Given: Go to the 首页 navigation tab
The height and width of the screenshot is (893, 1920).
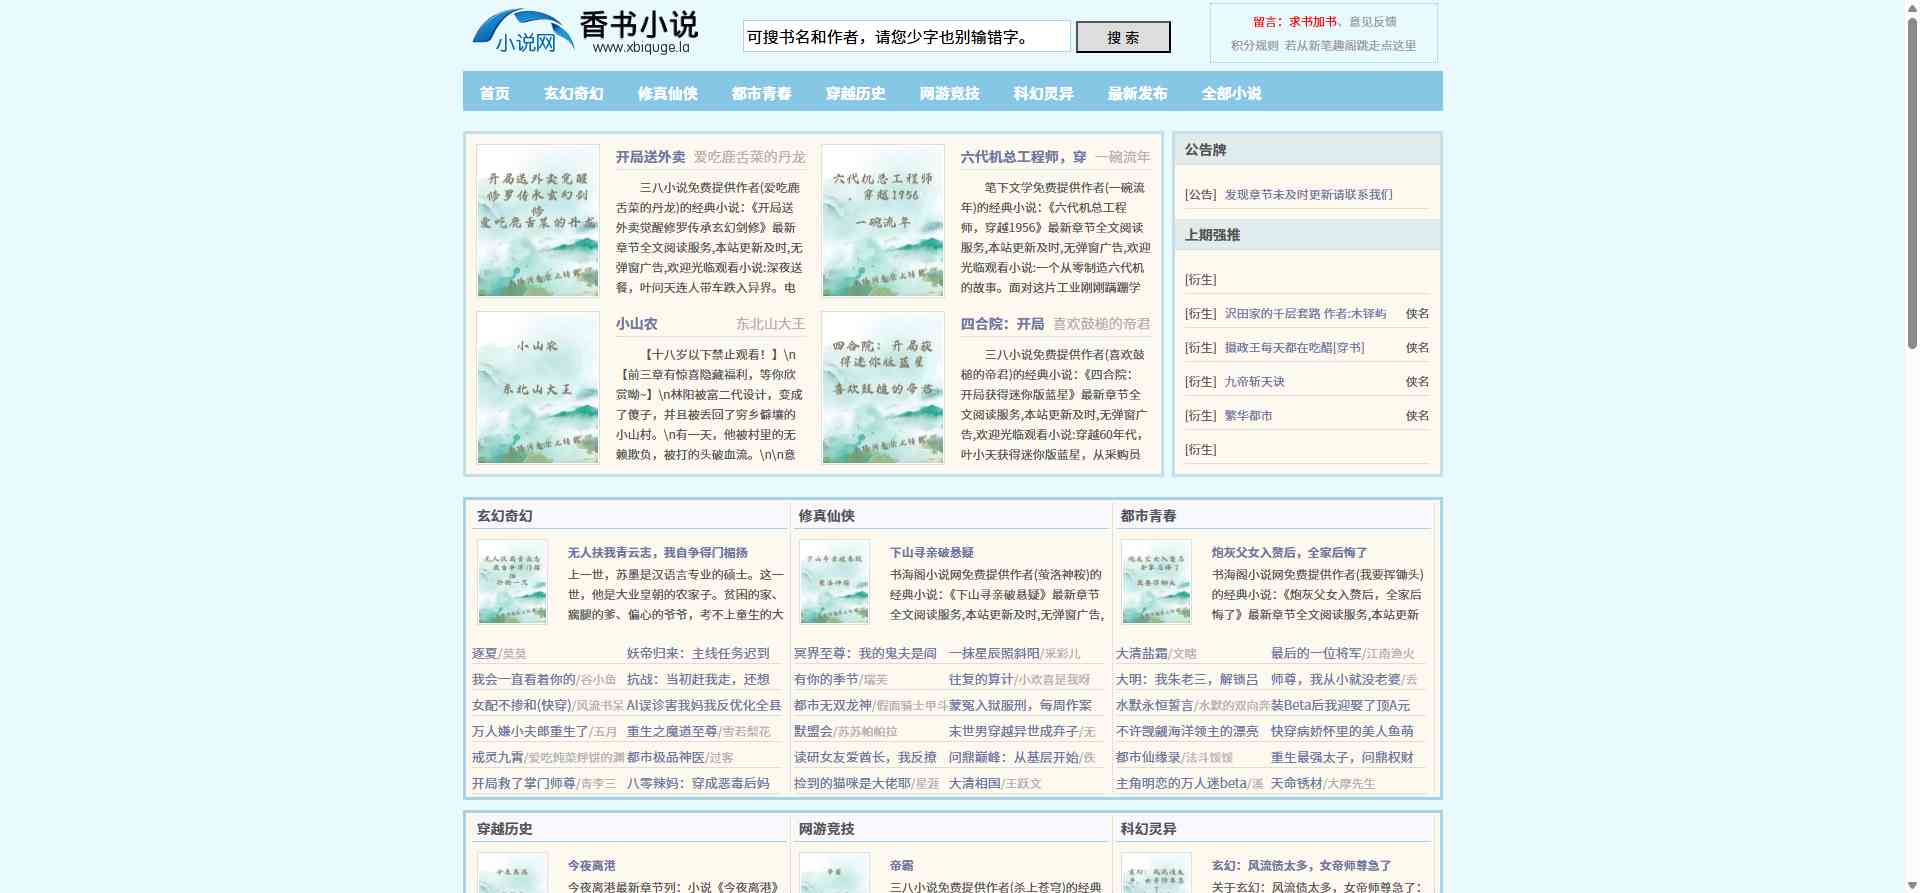Looking at the screenshot, I should click(x=494, y=93).
